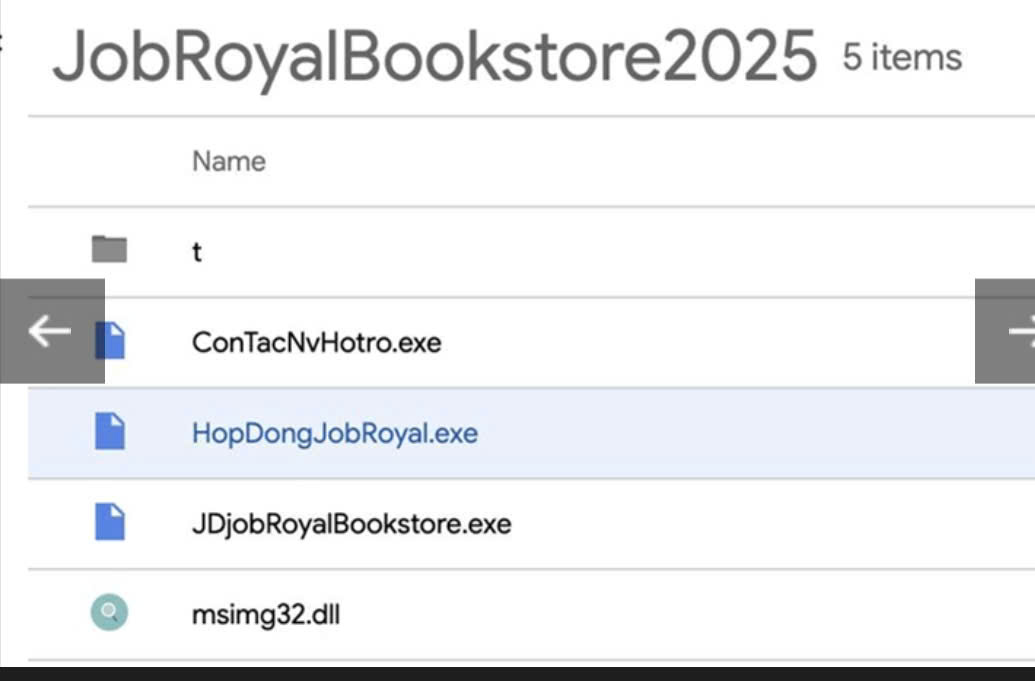Viewport: 1035px width, 681px height.
Task: Open the folder named t
Action: point(197,252)
